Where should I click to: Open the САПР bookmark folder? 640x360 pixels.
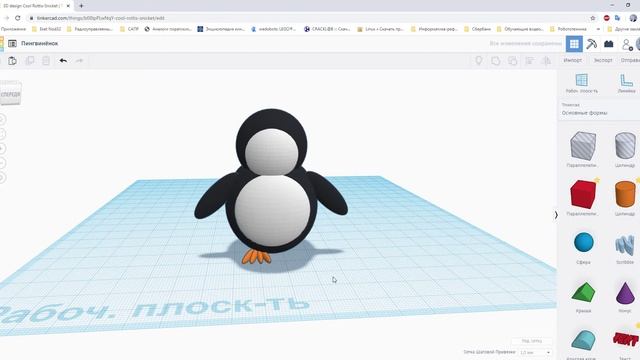pyautogui.click(x=129, y=29)
